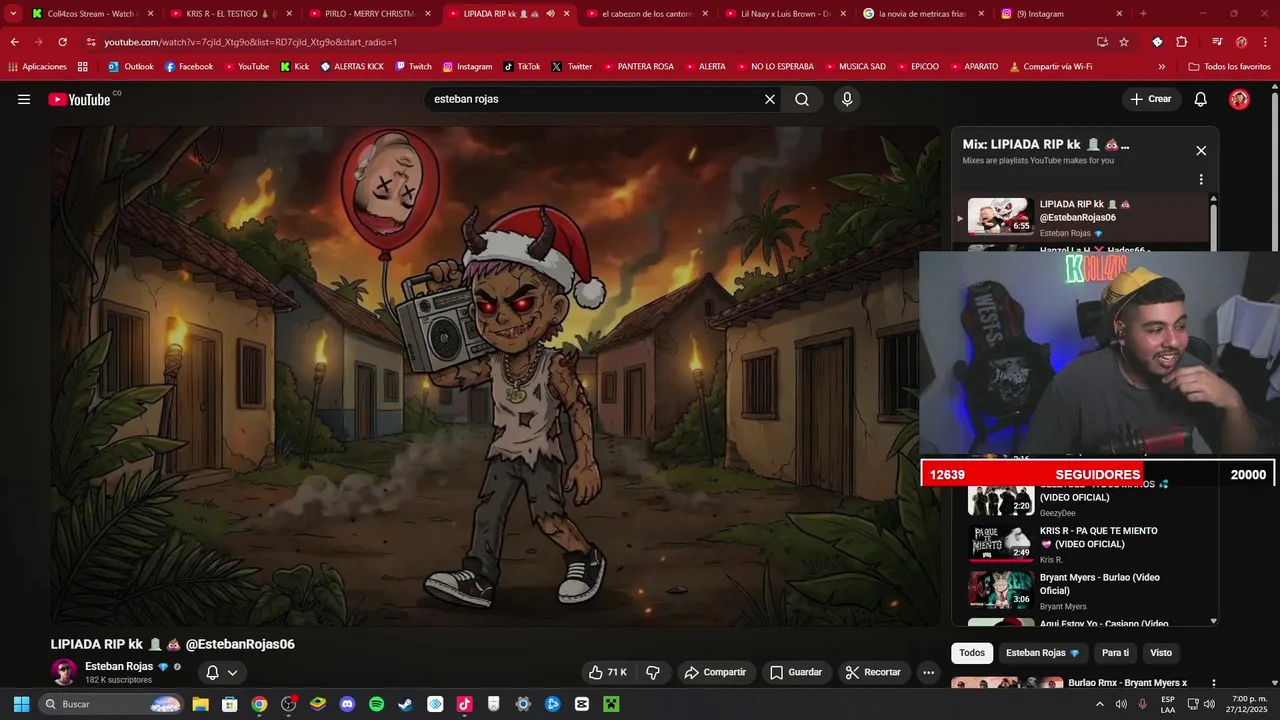Open tab search dropdown arrow

click(x=13, y=14)
